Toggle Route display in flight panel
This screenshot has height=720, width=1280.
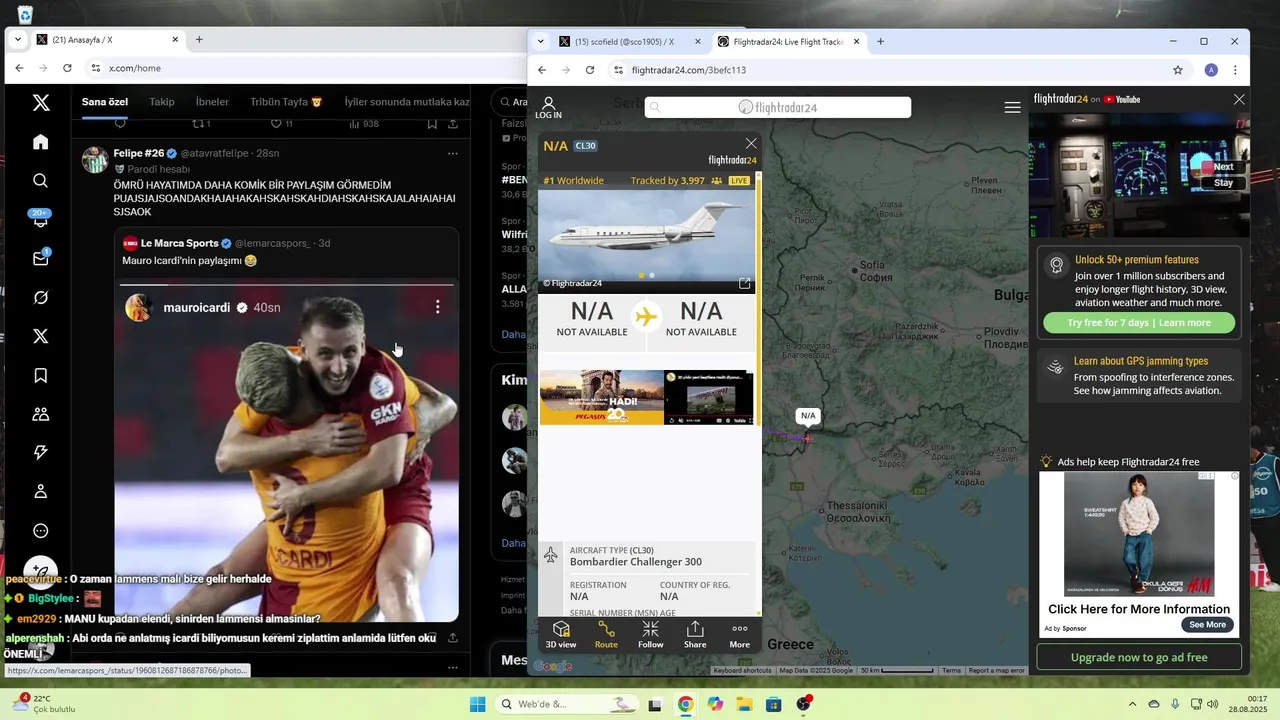point(606,634)
